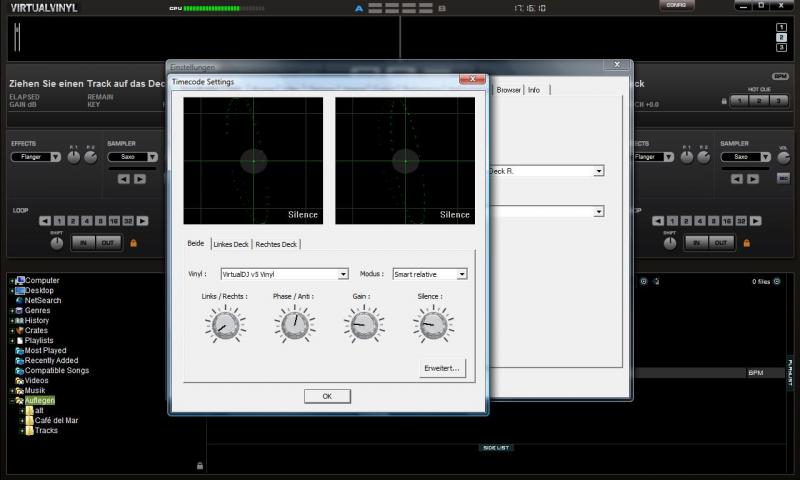The width and height of the screenshot is (800, 480).
Task: Click left deck loop IN button
Action: [84, 243]
